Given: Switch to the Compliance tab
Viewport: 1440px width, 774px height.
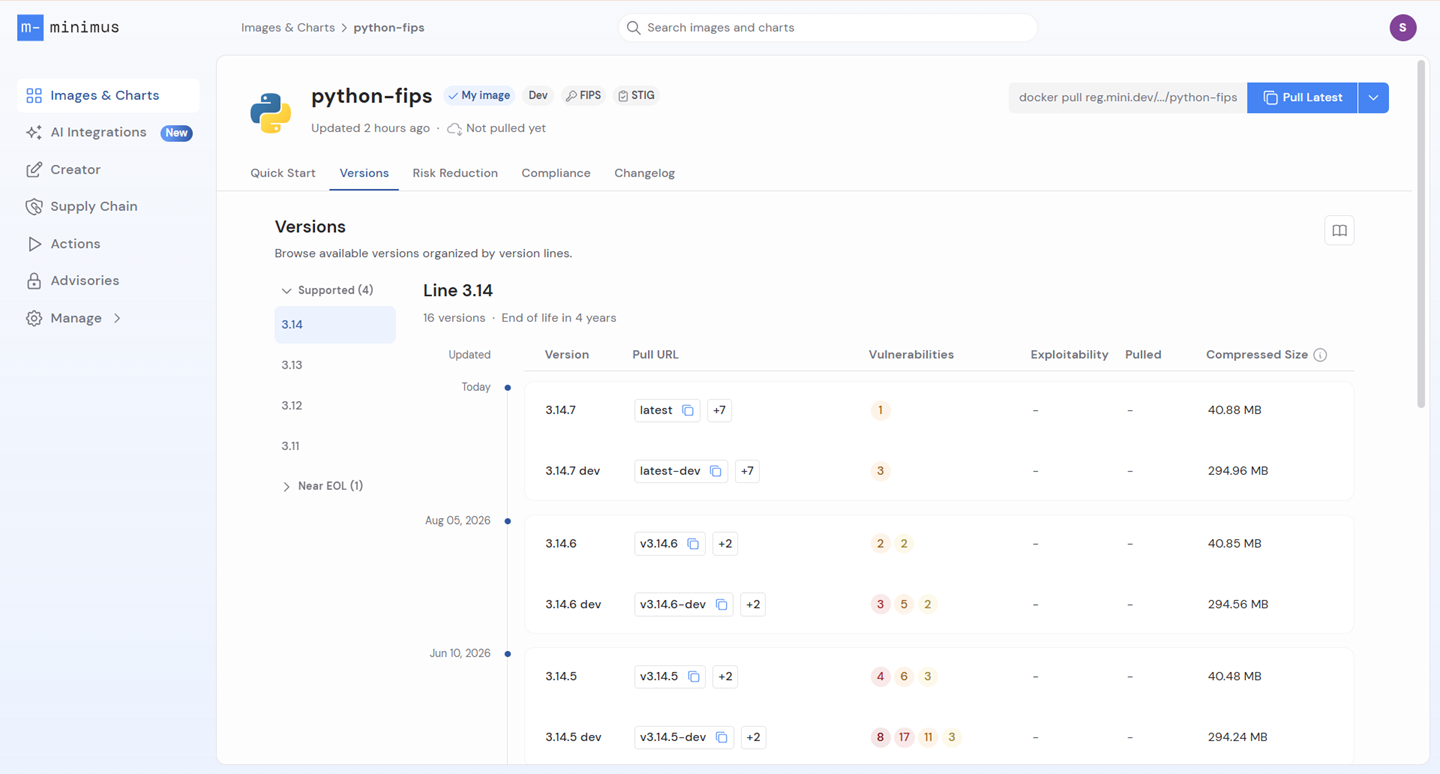Looking at the screenshot, I should click(x=556, y=173).
